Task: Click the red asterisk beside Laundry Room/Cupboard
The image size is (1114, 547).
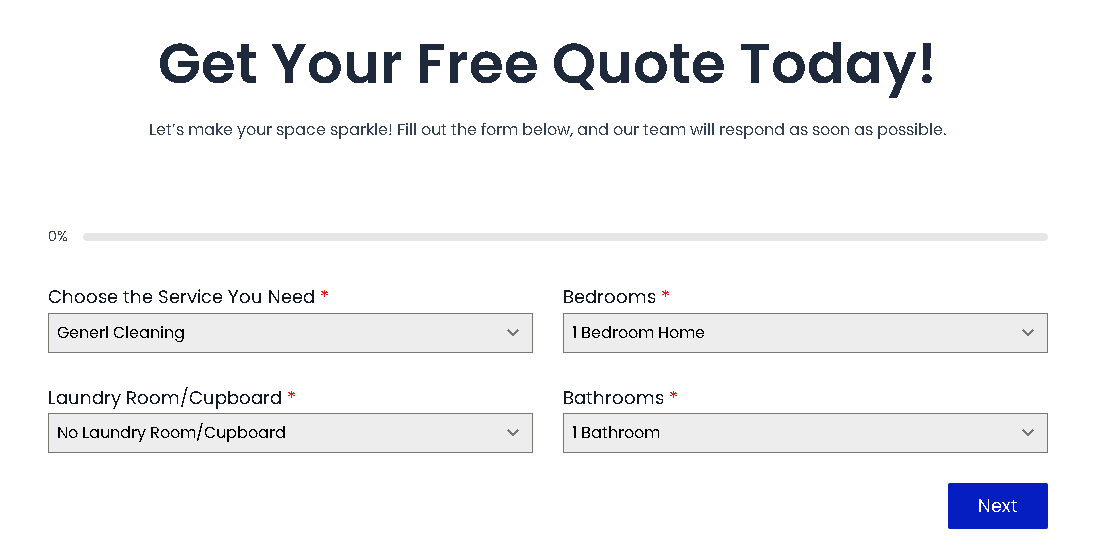Action: pos(291,397)
